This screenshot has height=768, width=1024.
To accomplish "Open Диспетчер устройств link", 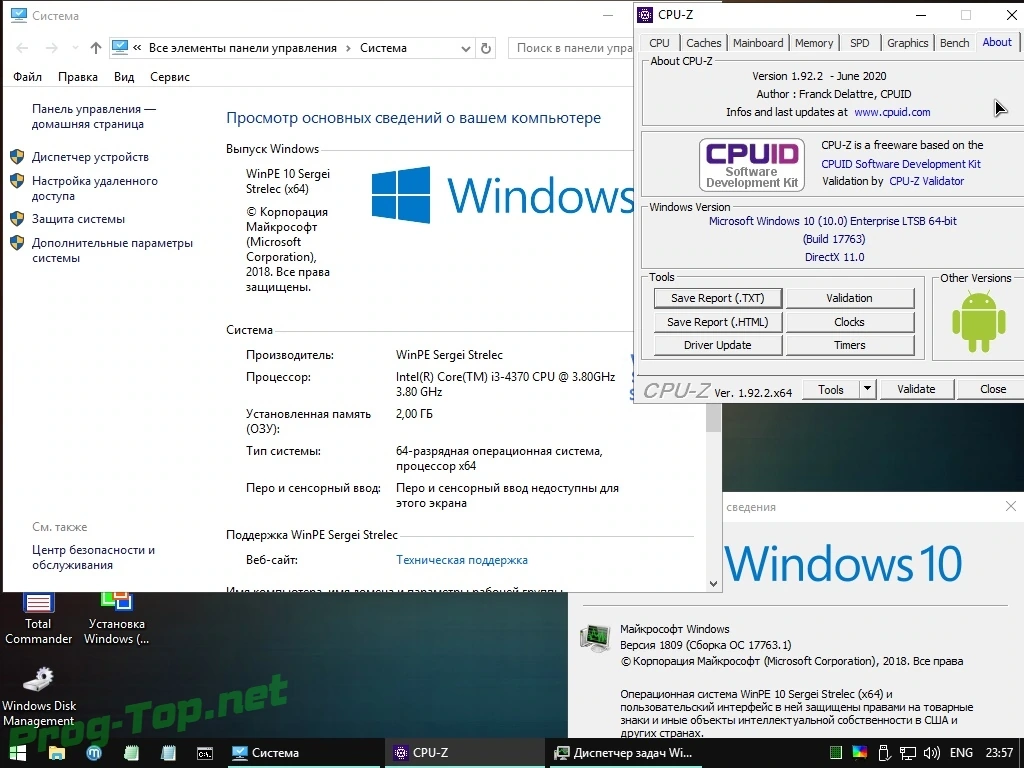I will (90, 157).
